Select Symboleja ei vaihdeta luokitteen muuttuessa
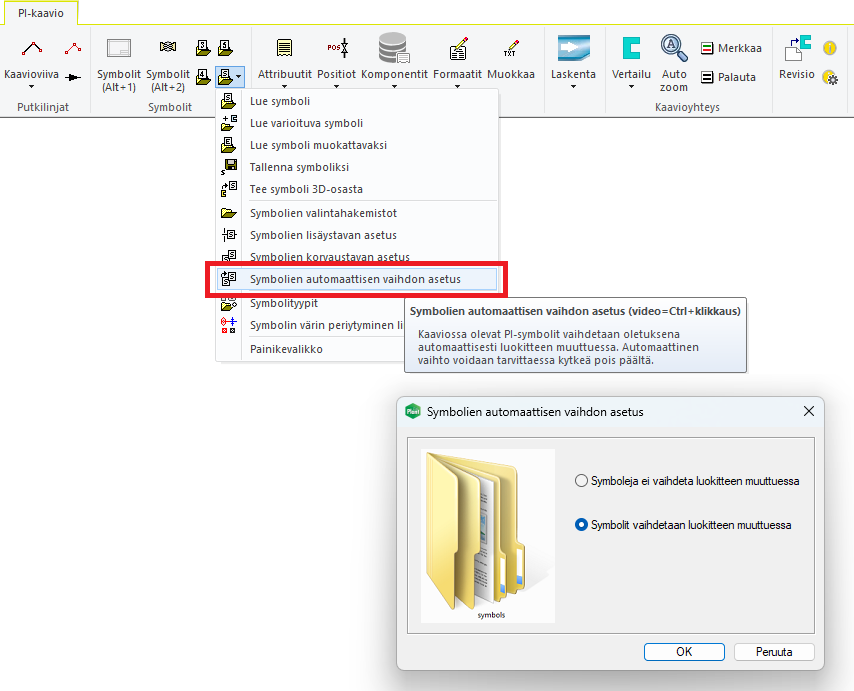Screen dimensions: 854x691 [687, 481]
